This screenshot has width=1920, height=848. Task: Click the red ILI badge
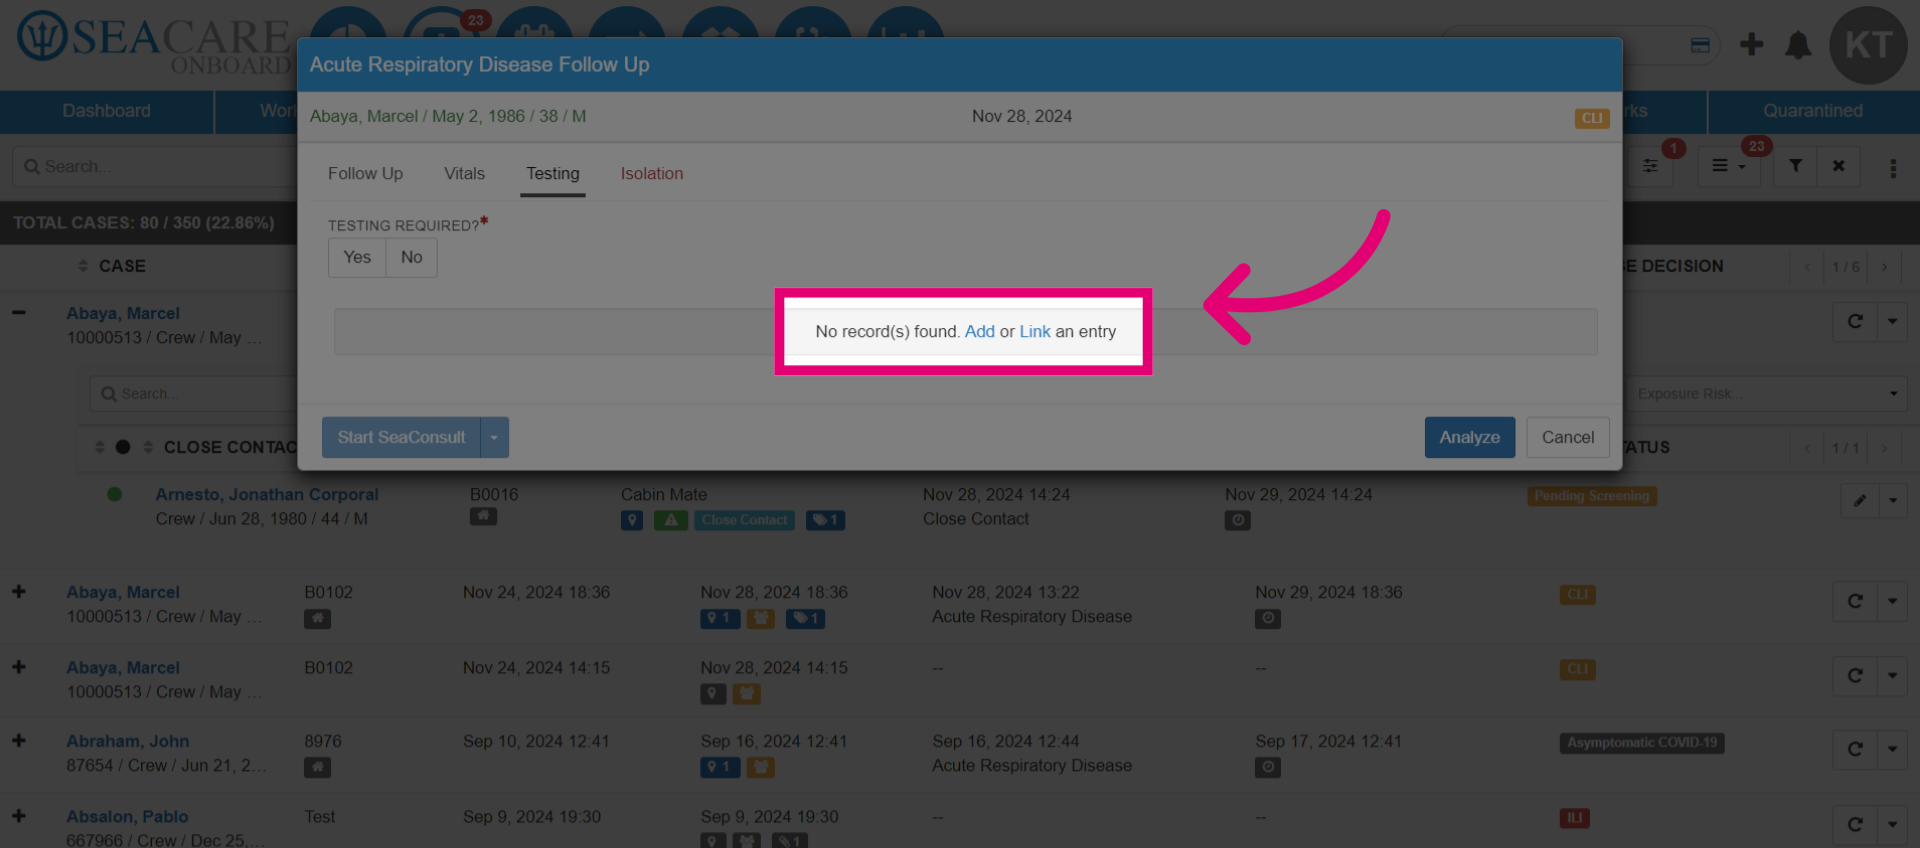tap(1575, 818)
